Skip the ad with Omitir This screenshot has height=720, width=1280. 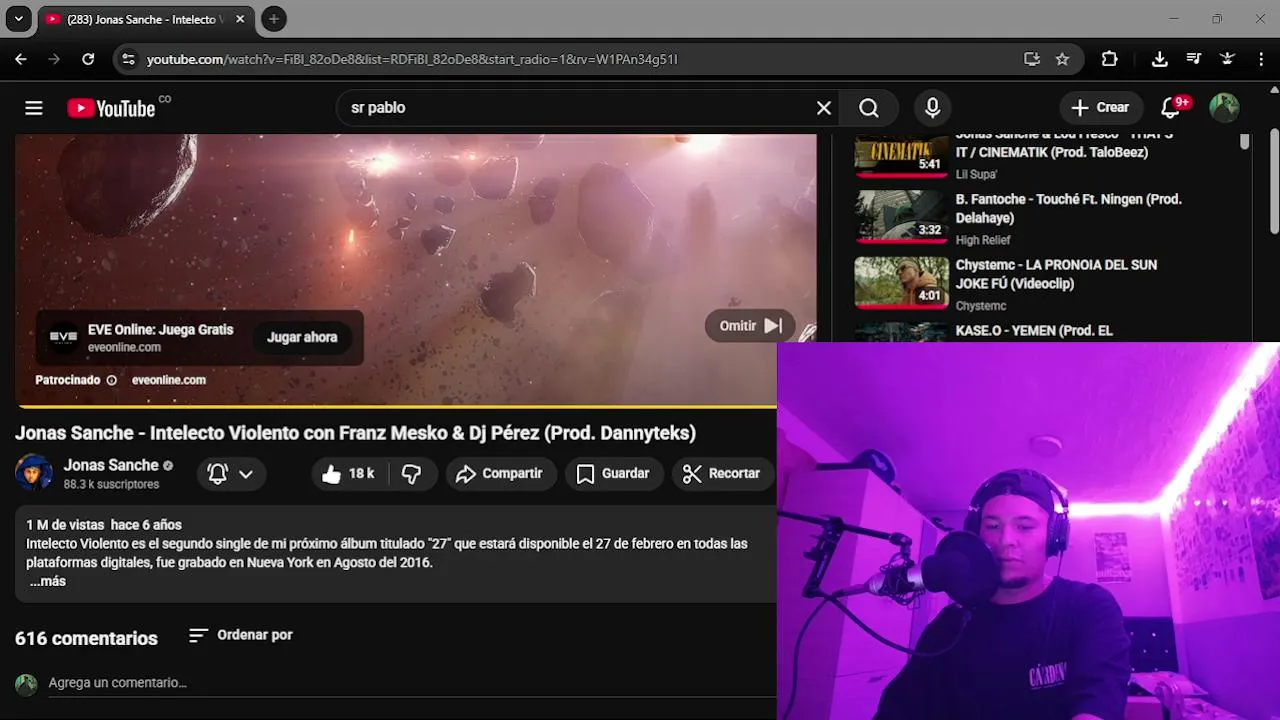click(x=750, y=325)
